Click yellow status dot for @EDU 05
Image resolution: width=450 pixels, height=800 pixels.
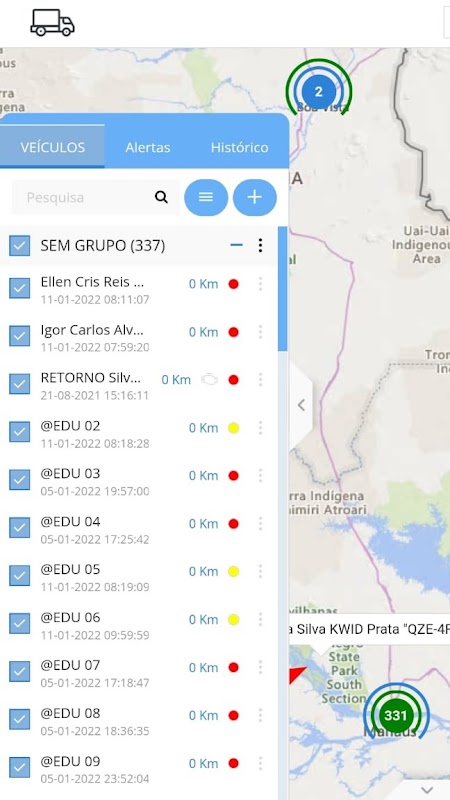point(233,571)
